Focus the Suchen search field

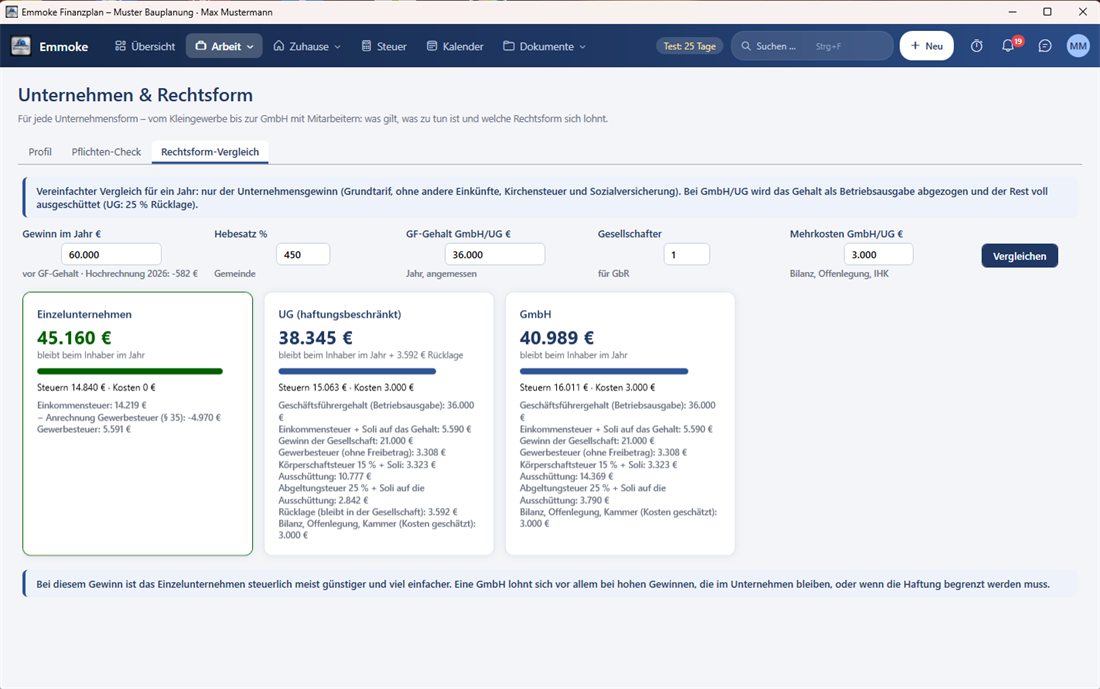812,46
